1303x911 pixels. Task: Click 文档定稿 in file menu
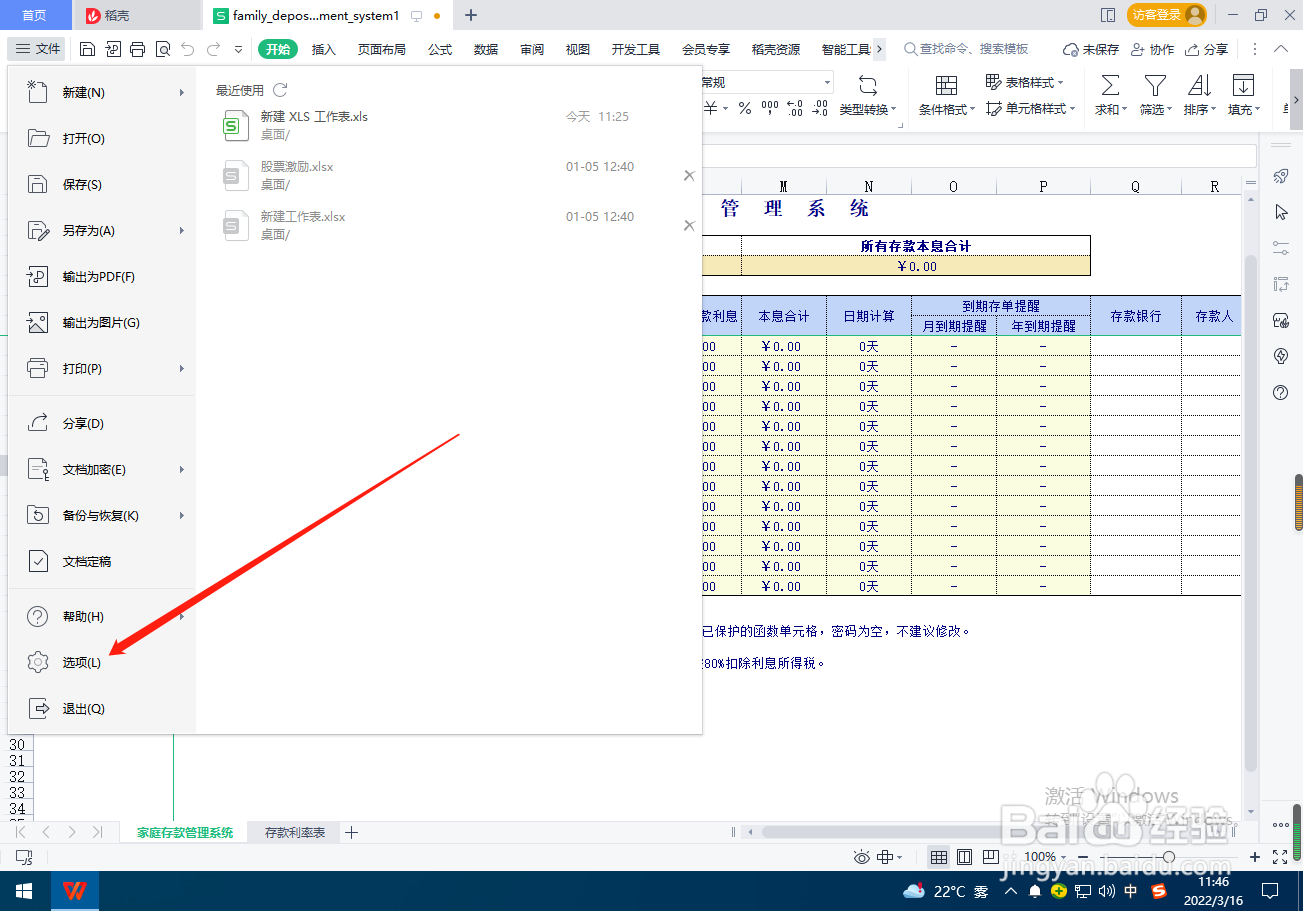[x=102, y=561]
